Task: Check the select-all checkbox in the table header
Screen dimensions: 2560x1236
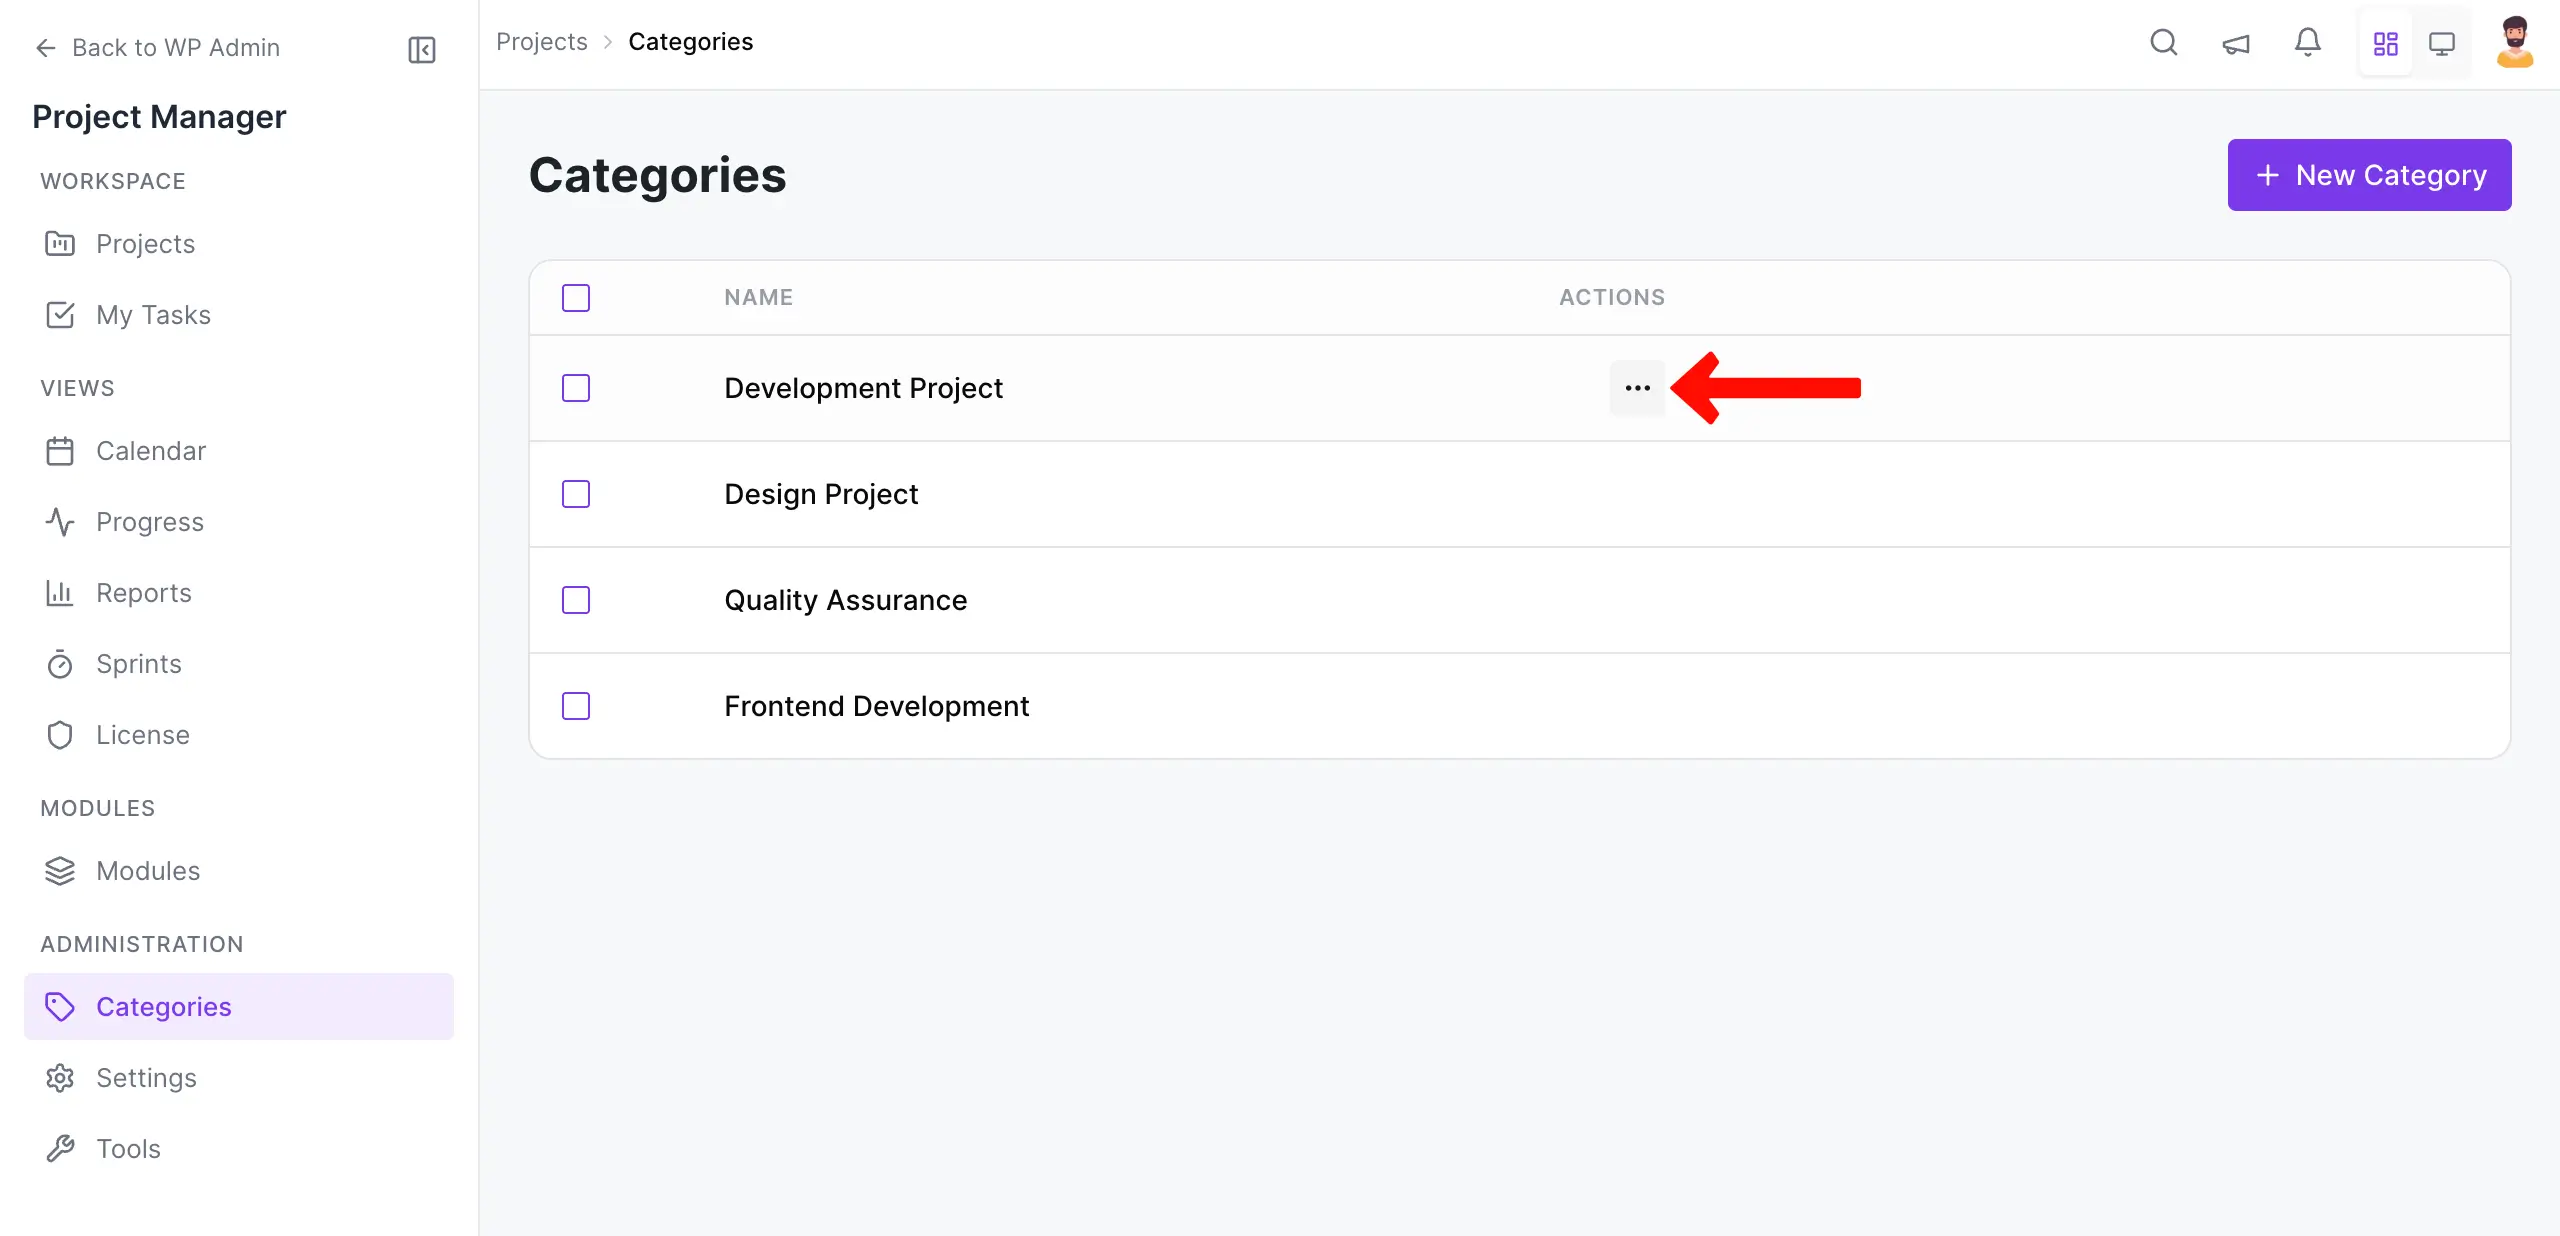Action: [x=577, y=297]
